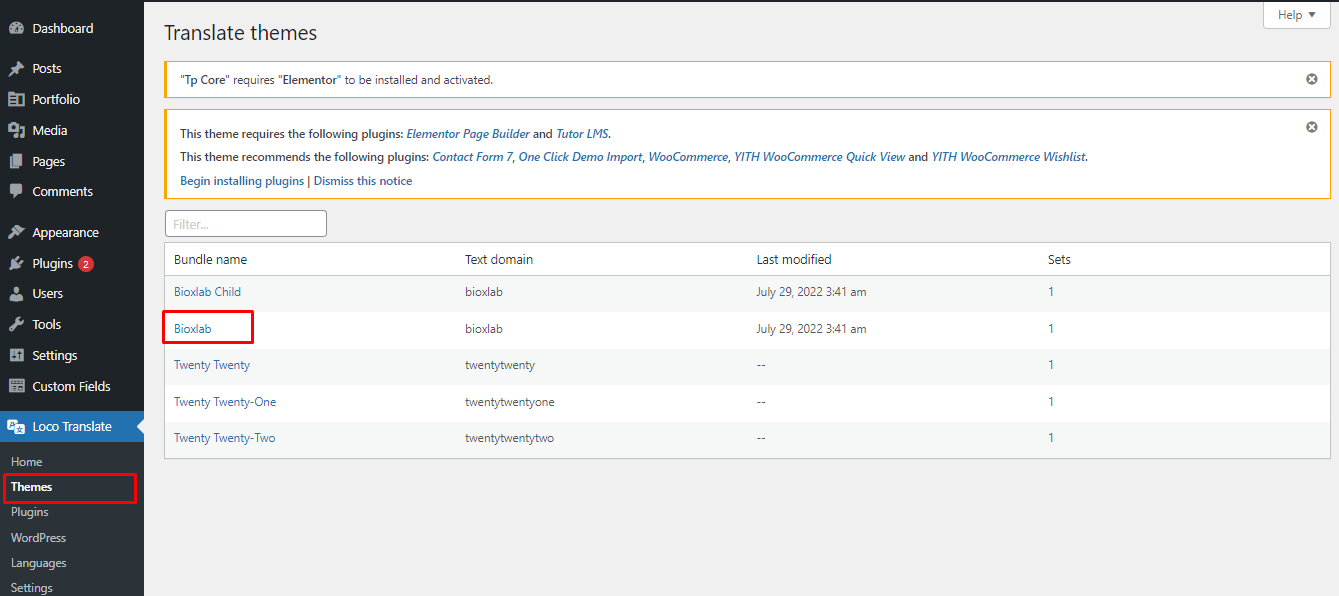This screenshot has width=1339, height=596.
Task: Open the Twenty Twenty-One bundle link
Action: [225, 402]
